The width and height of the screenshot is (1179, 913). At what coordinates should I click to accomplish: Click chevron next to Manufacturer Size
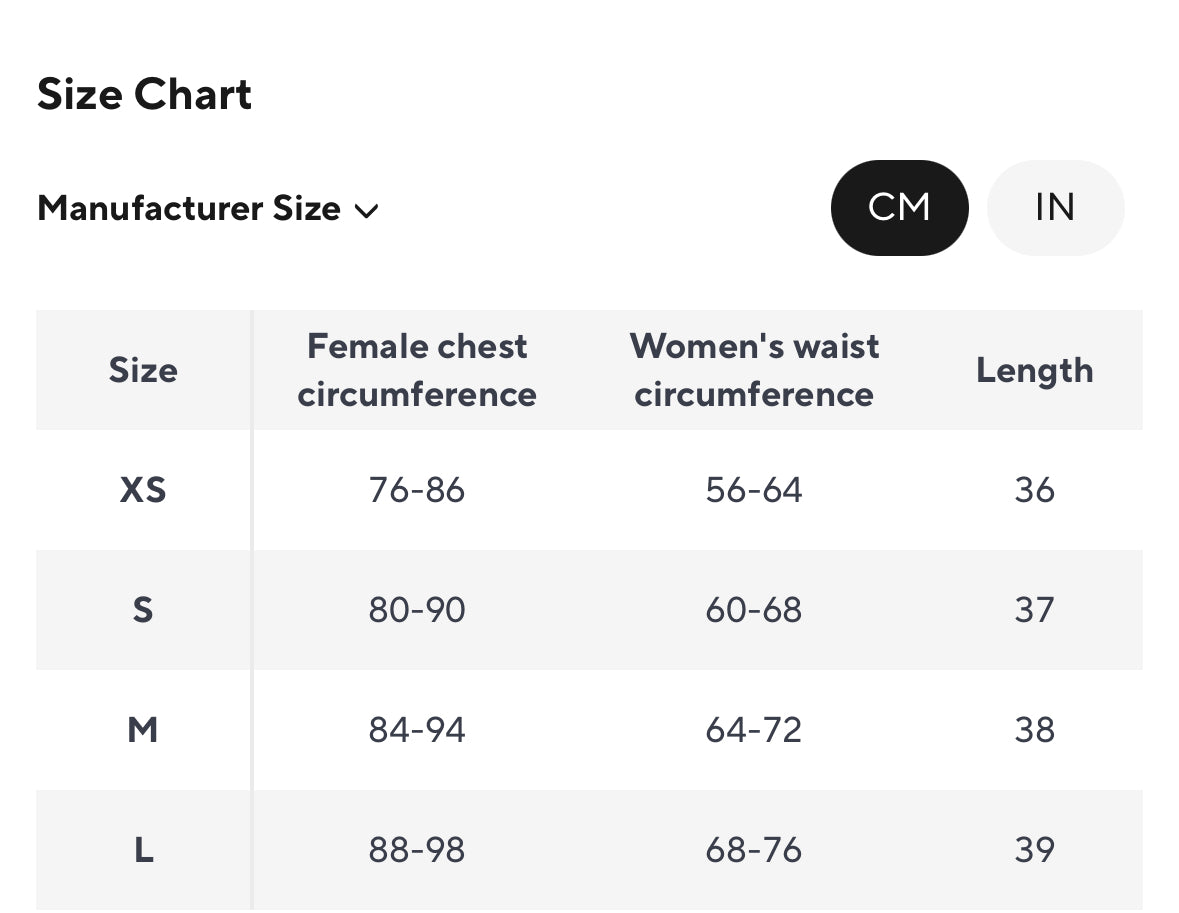coord(367,211)
